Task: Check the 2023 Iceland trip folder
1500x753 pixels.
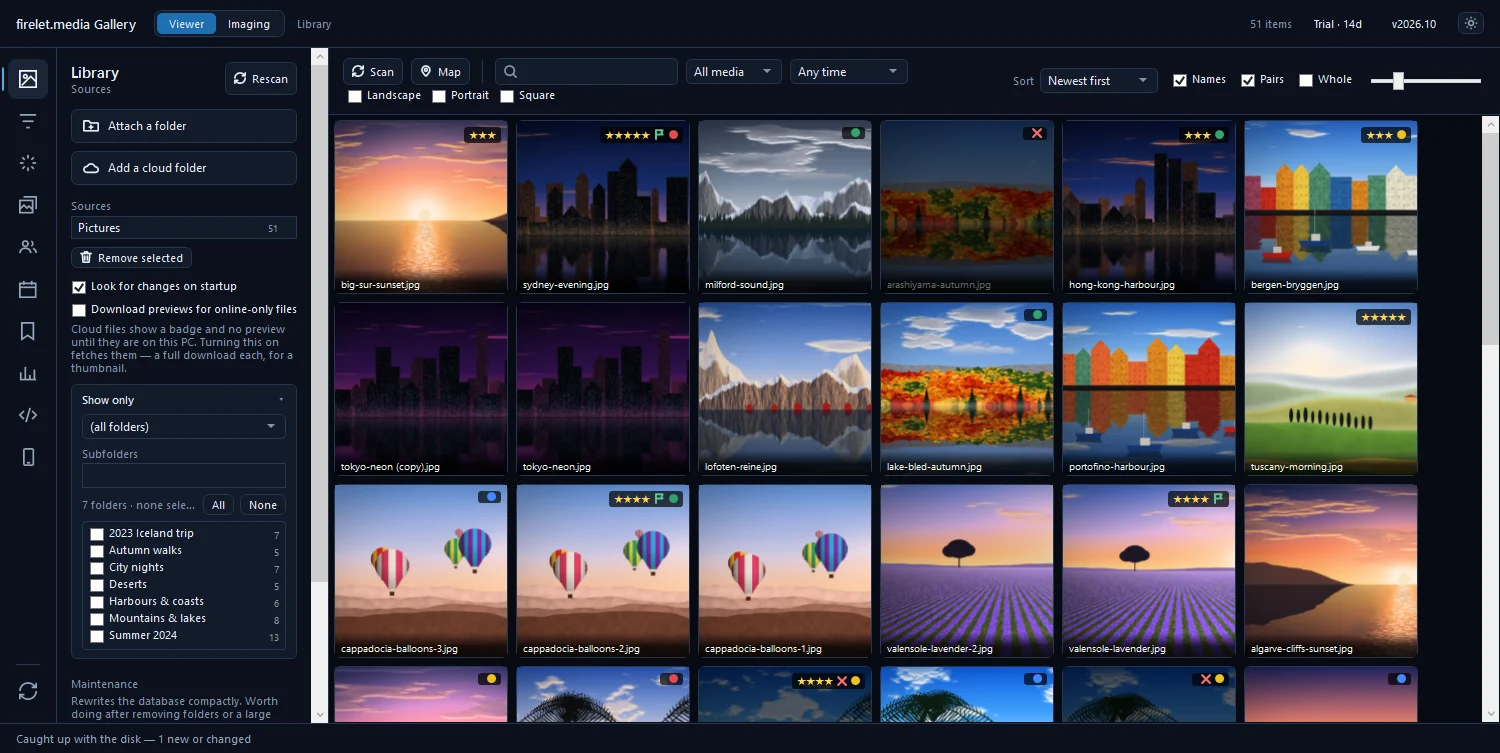Action: [x=97, y=534]
